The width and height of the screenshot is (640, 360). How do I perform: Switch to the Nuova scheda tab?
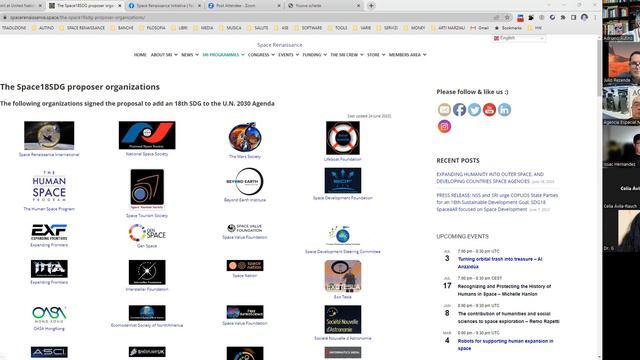[x=323, y=6]
